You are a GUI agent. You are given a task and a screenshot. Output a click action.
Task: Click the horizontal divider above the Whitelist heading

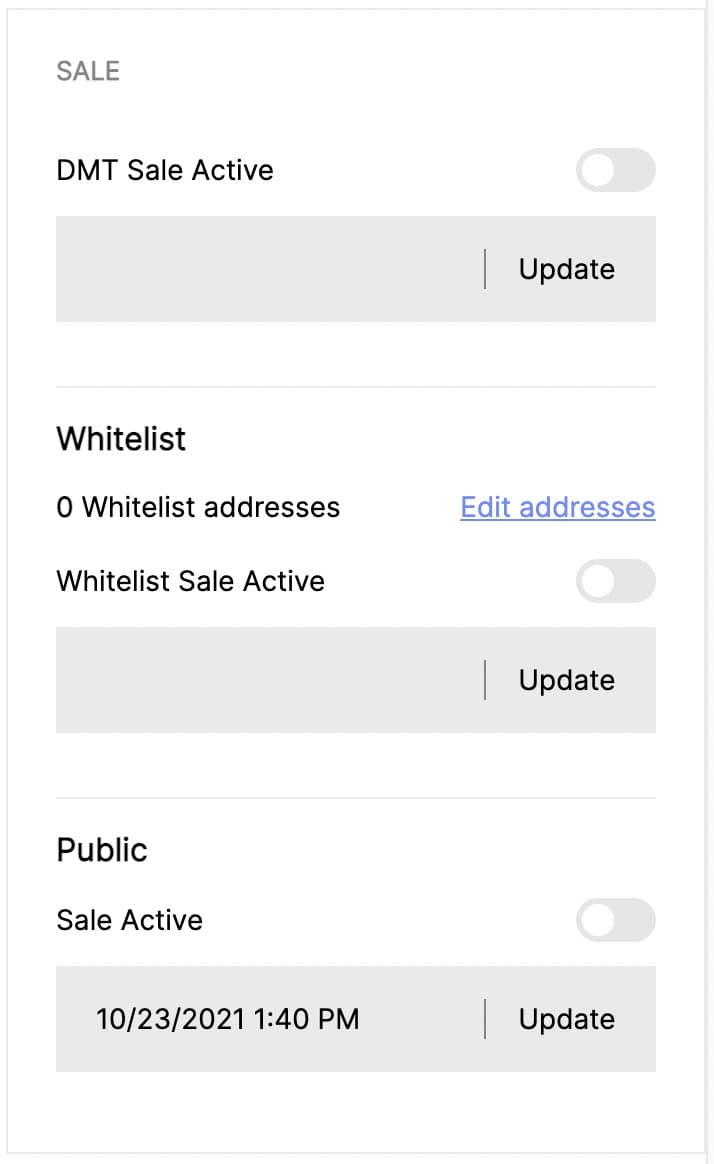(x=356, y=387)
